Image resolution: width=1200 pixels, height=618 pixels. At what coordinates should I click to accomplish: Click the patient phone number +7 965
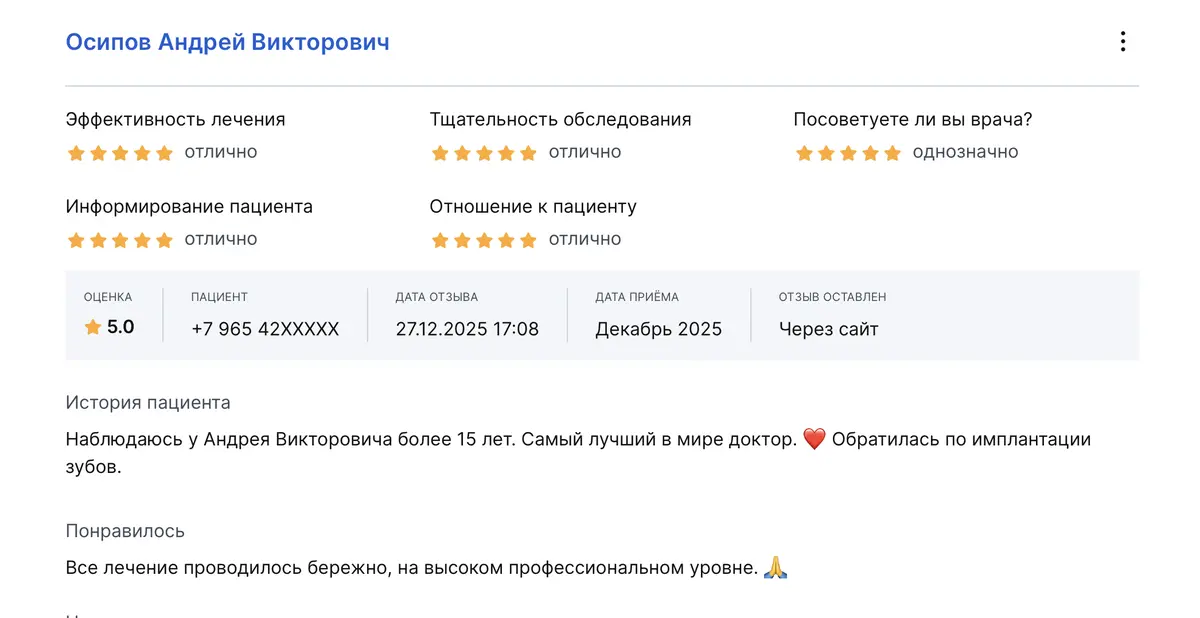(265, 329)
